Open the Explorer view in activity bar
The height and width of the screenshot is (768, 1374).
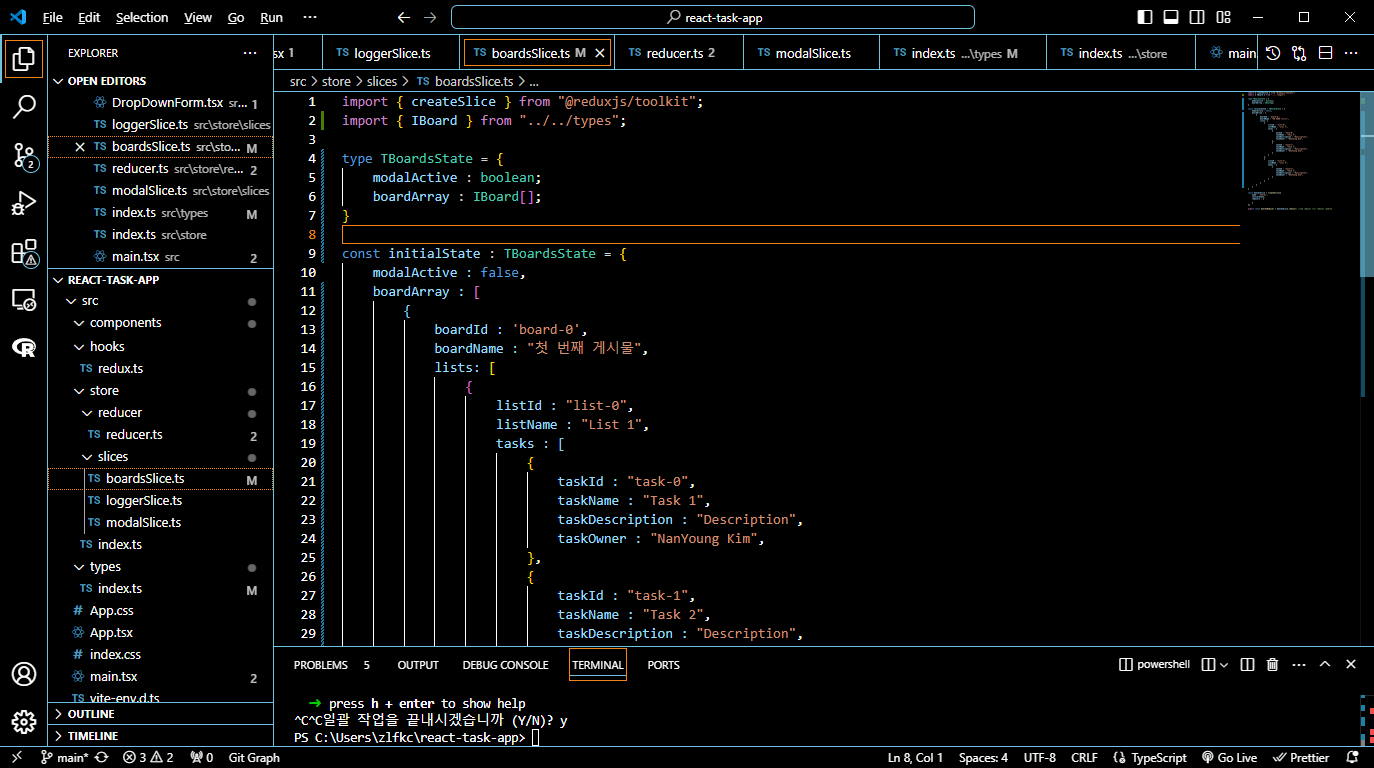pos(24,58)
